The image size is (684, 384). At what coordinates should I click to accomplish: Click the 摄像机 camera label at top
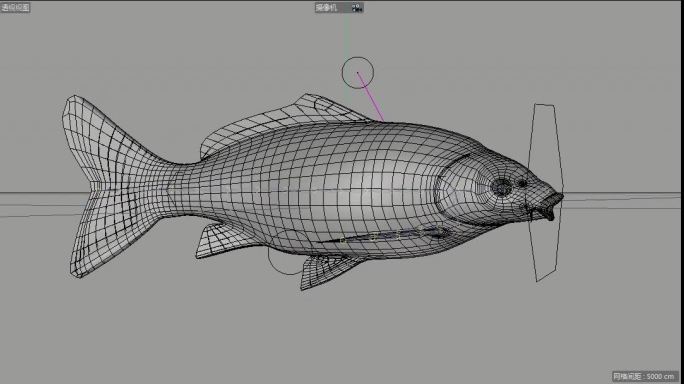(x=326, y=7)
